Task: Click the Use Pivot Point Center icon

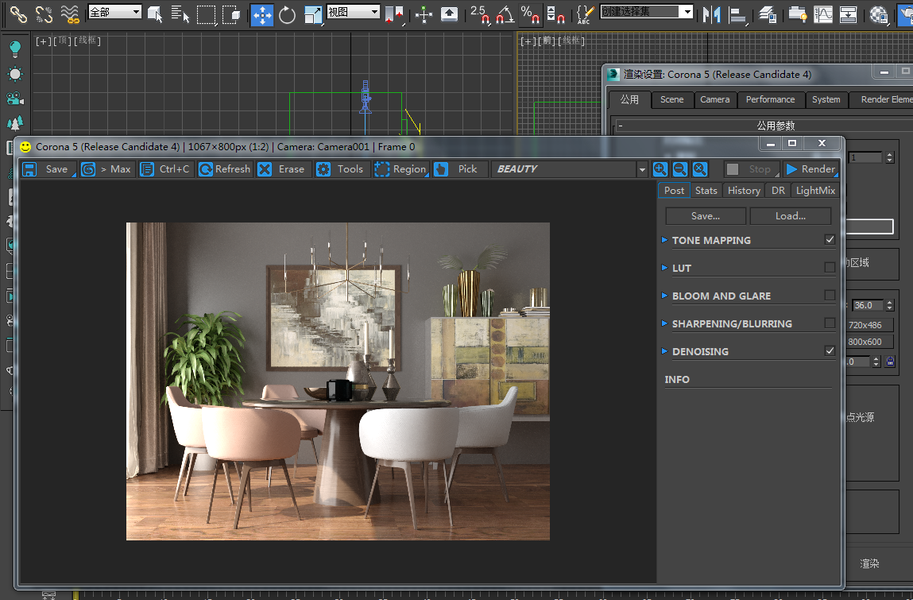Action: [x=395, y=14]
